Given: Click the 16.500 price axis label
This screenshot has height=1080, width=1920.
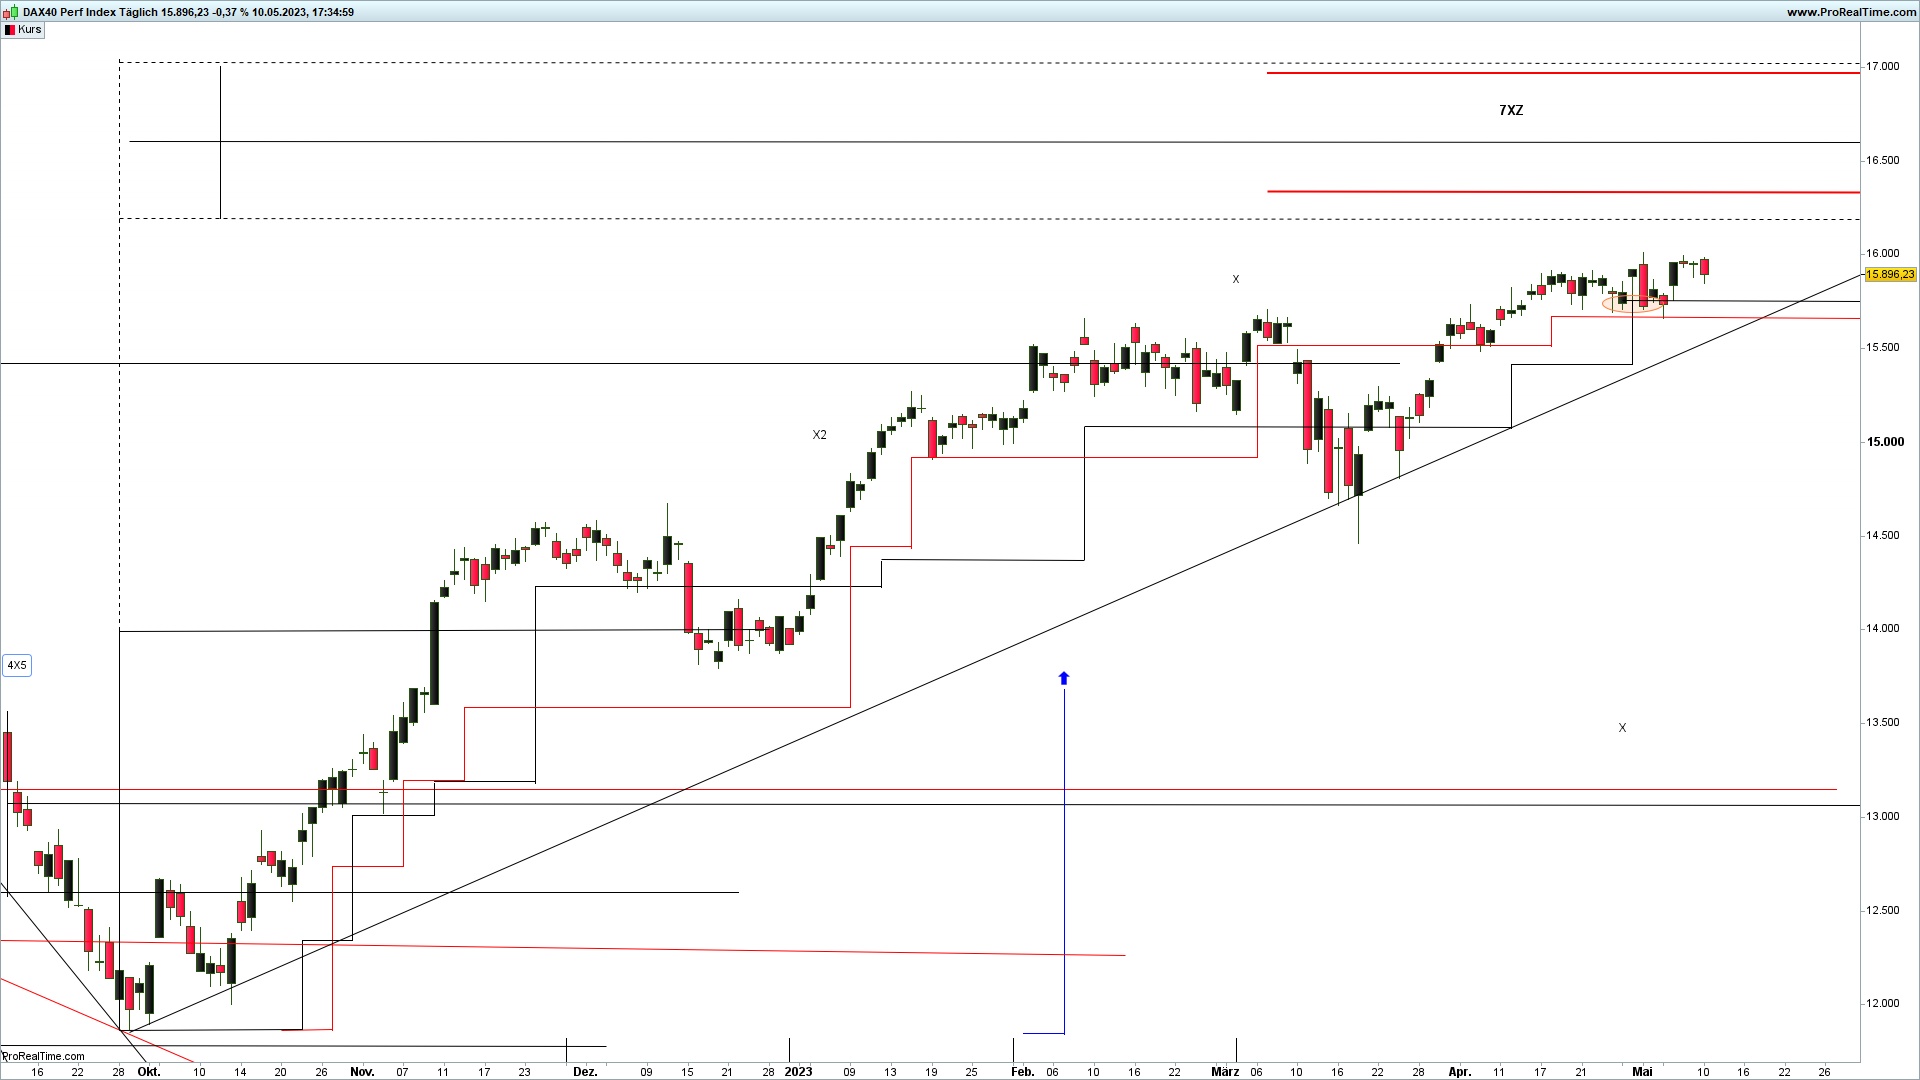Looking at the screenshot, I should tap(1883, 160).
